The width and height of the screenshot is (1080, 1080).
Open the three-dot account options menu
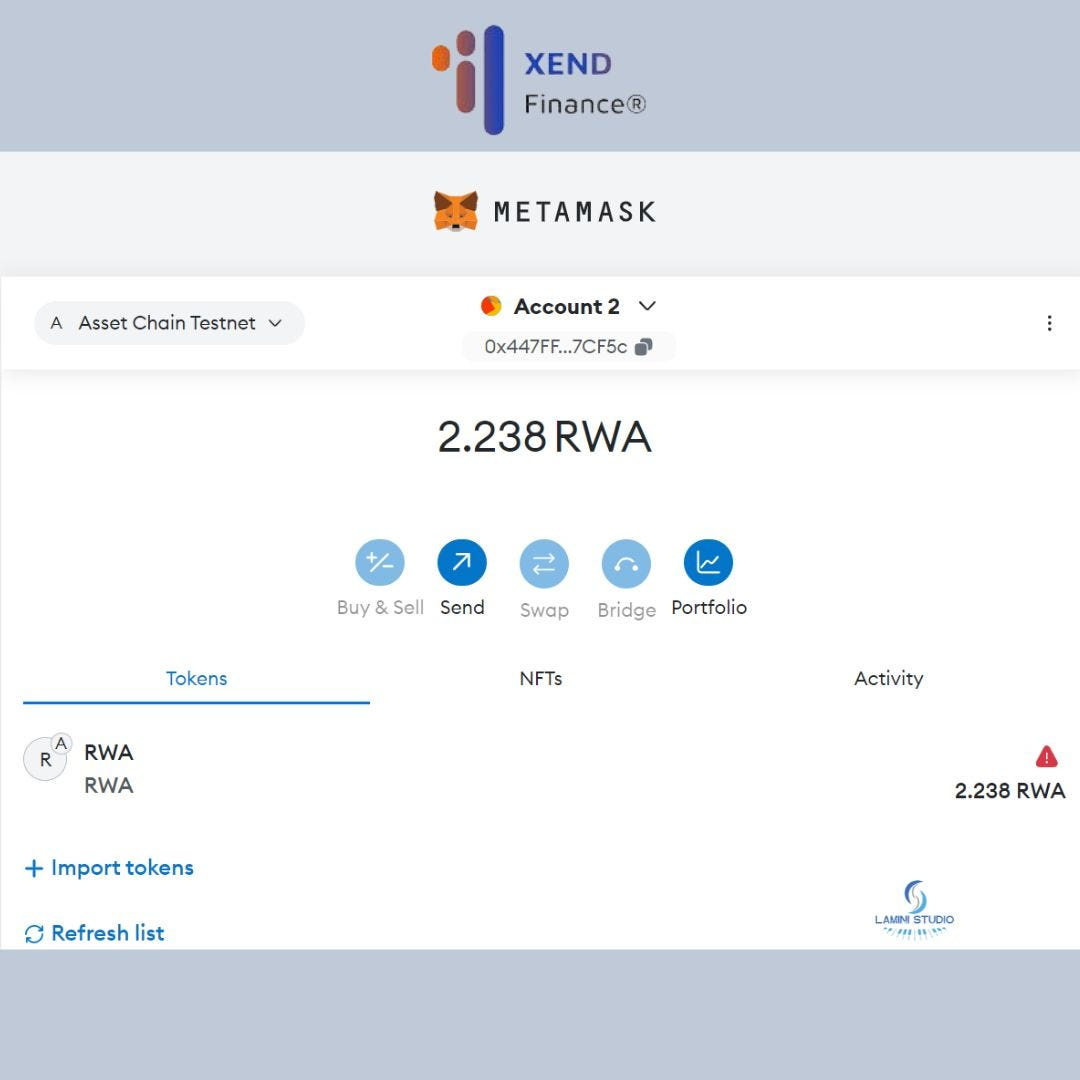[1049, 323]
